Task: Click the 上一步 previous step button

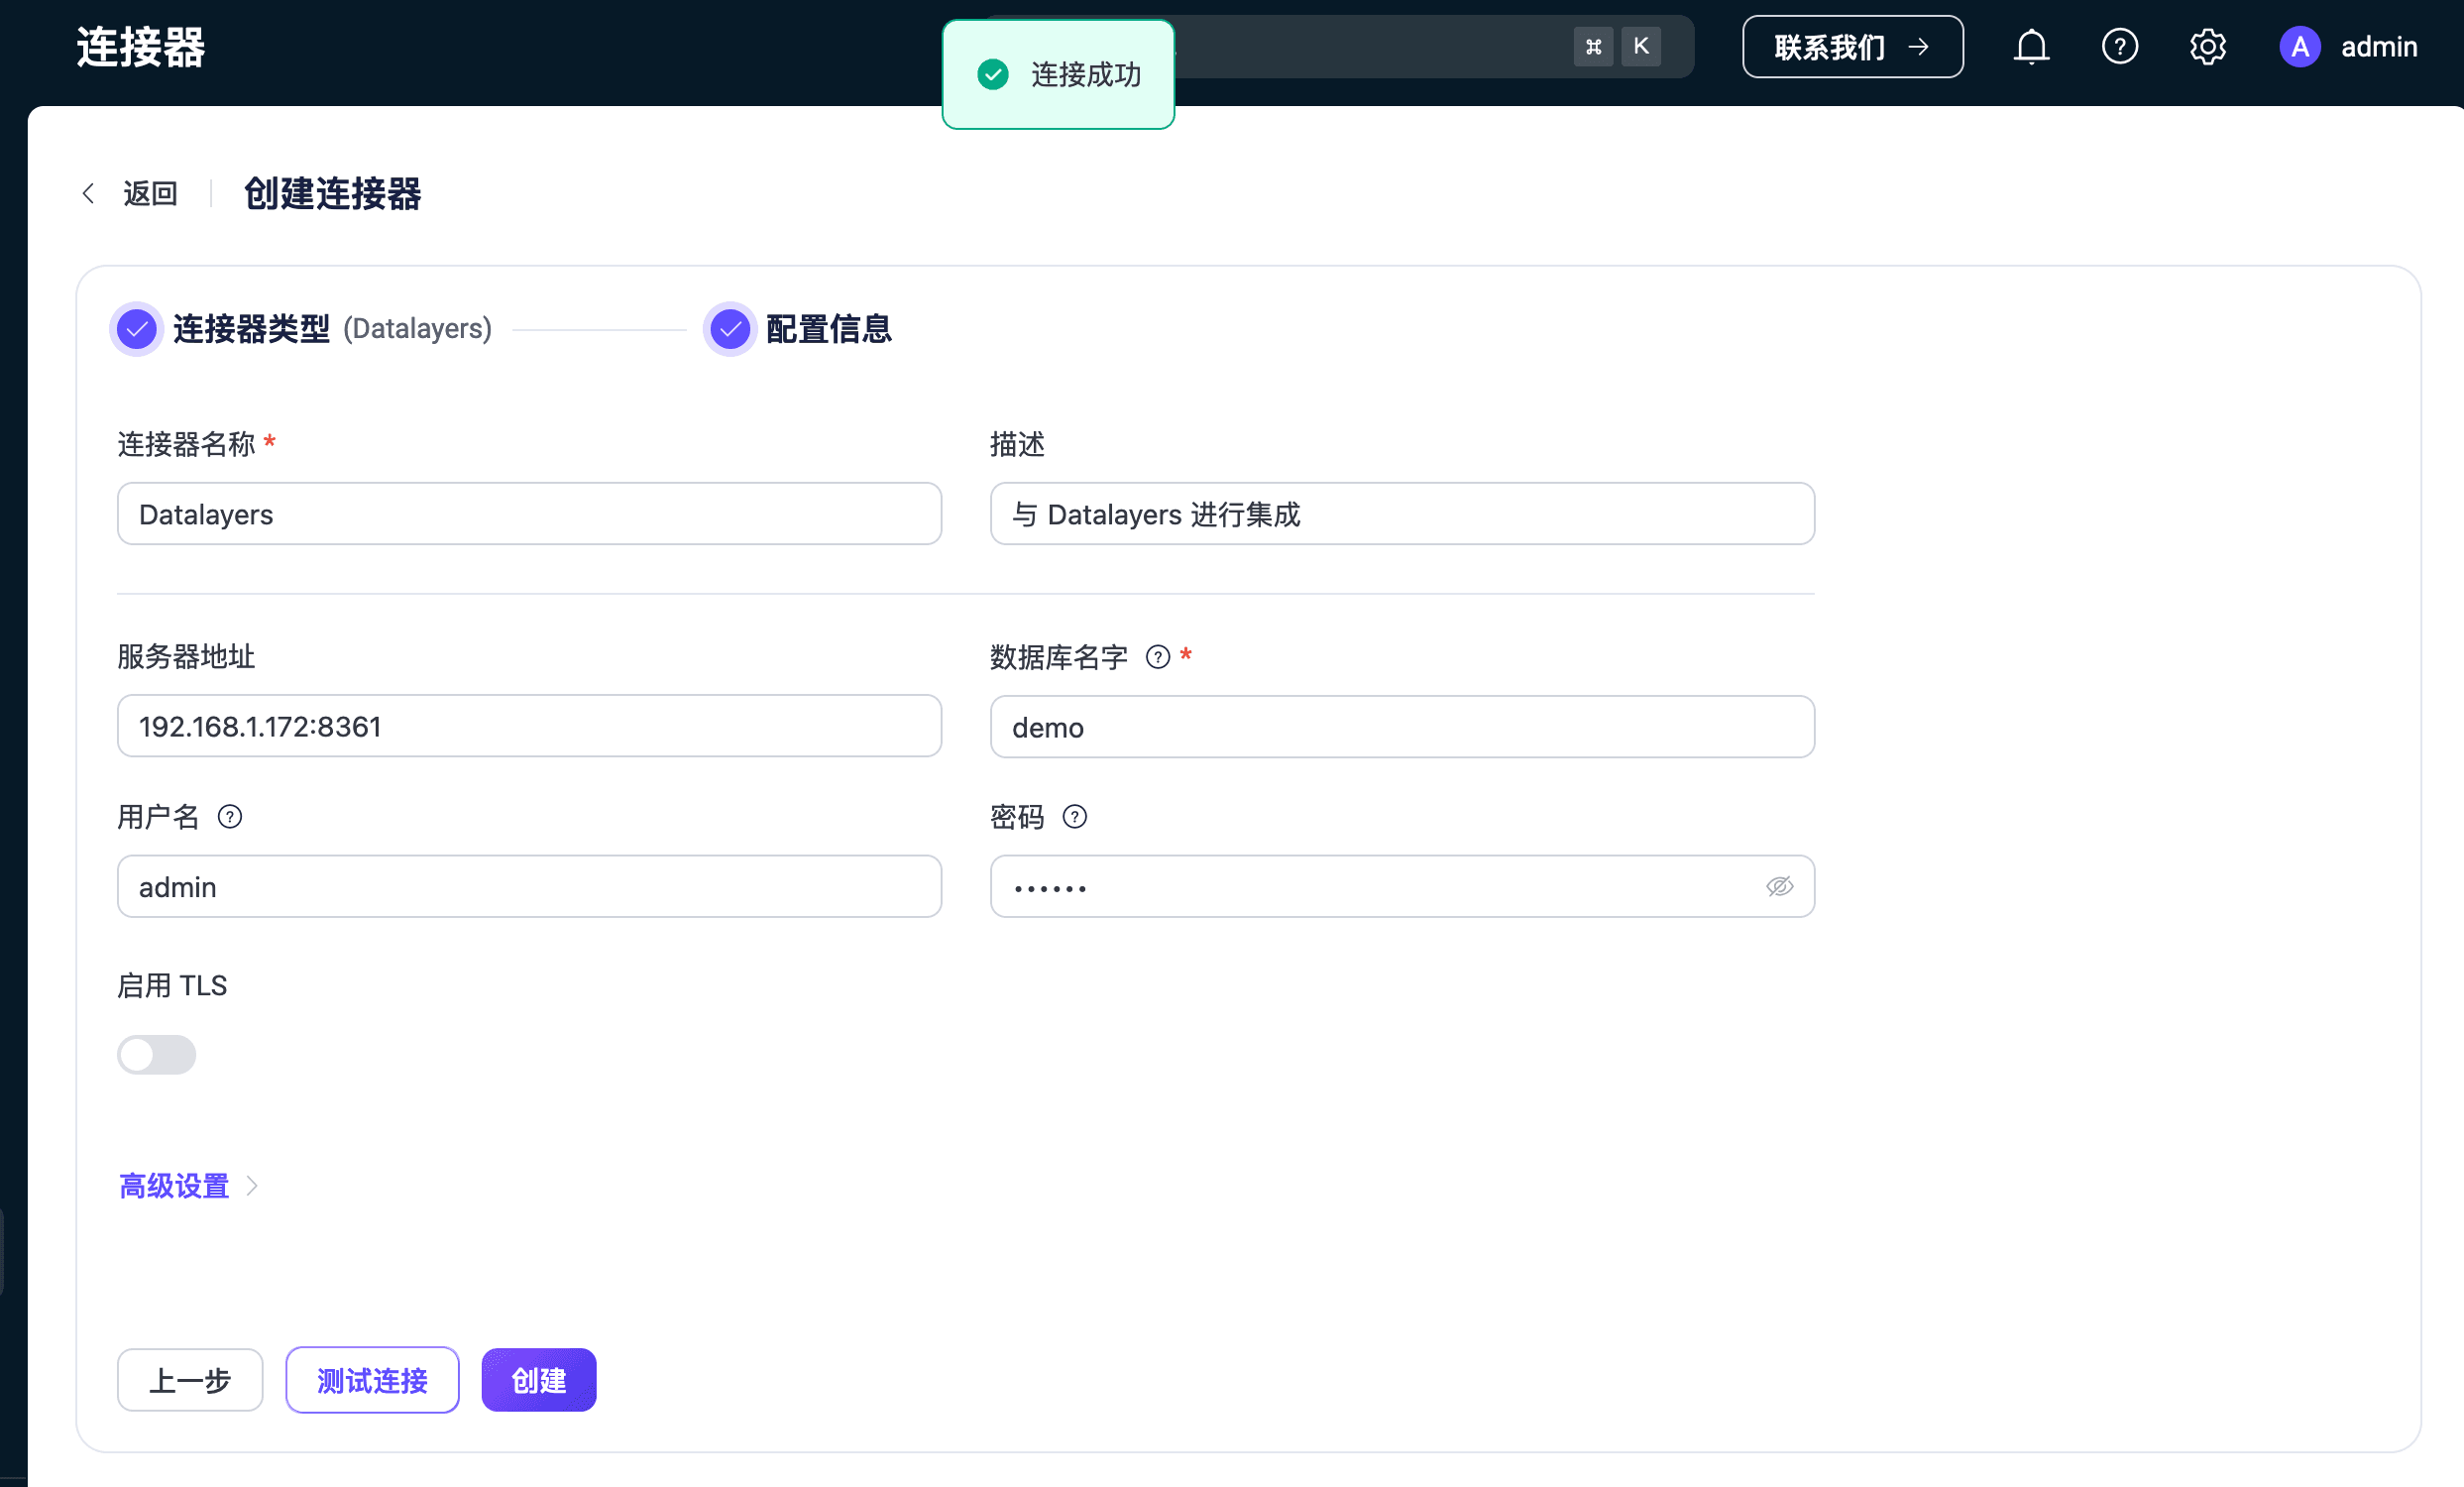Action: pos(189,1380)
